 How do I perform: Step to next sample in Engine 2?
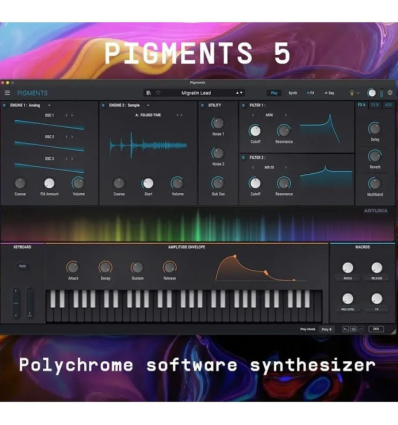[182, 115]
